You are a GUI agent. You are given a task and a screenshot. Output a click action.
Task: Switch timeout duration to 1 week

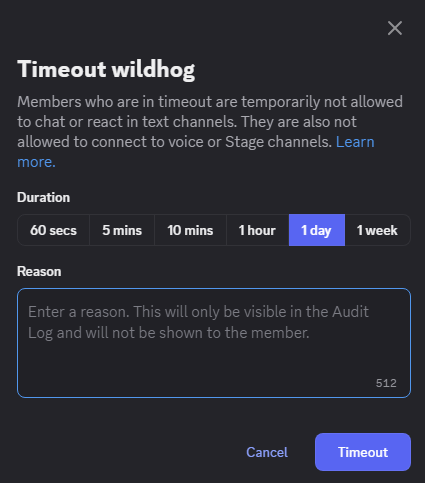377,230
